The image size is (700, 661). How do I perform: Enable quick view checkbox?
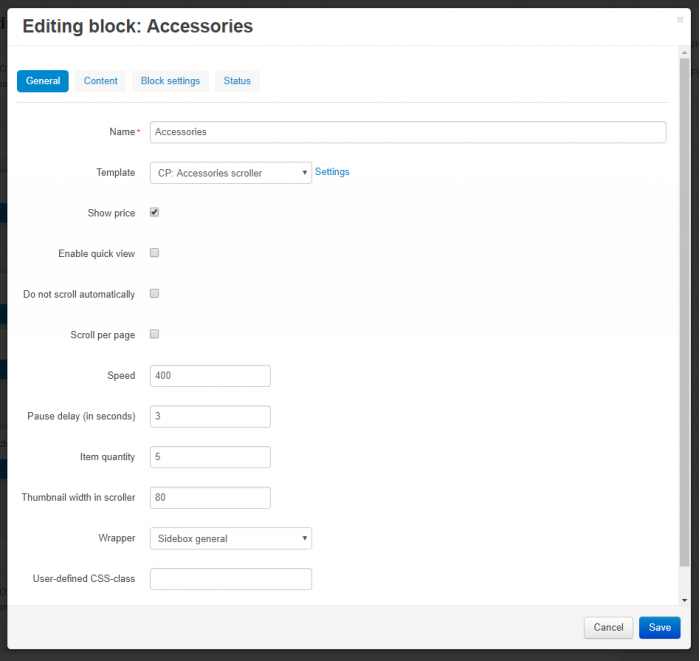(x=154, y=253)
